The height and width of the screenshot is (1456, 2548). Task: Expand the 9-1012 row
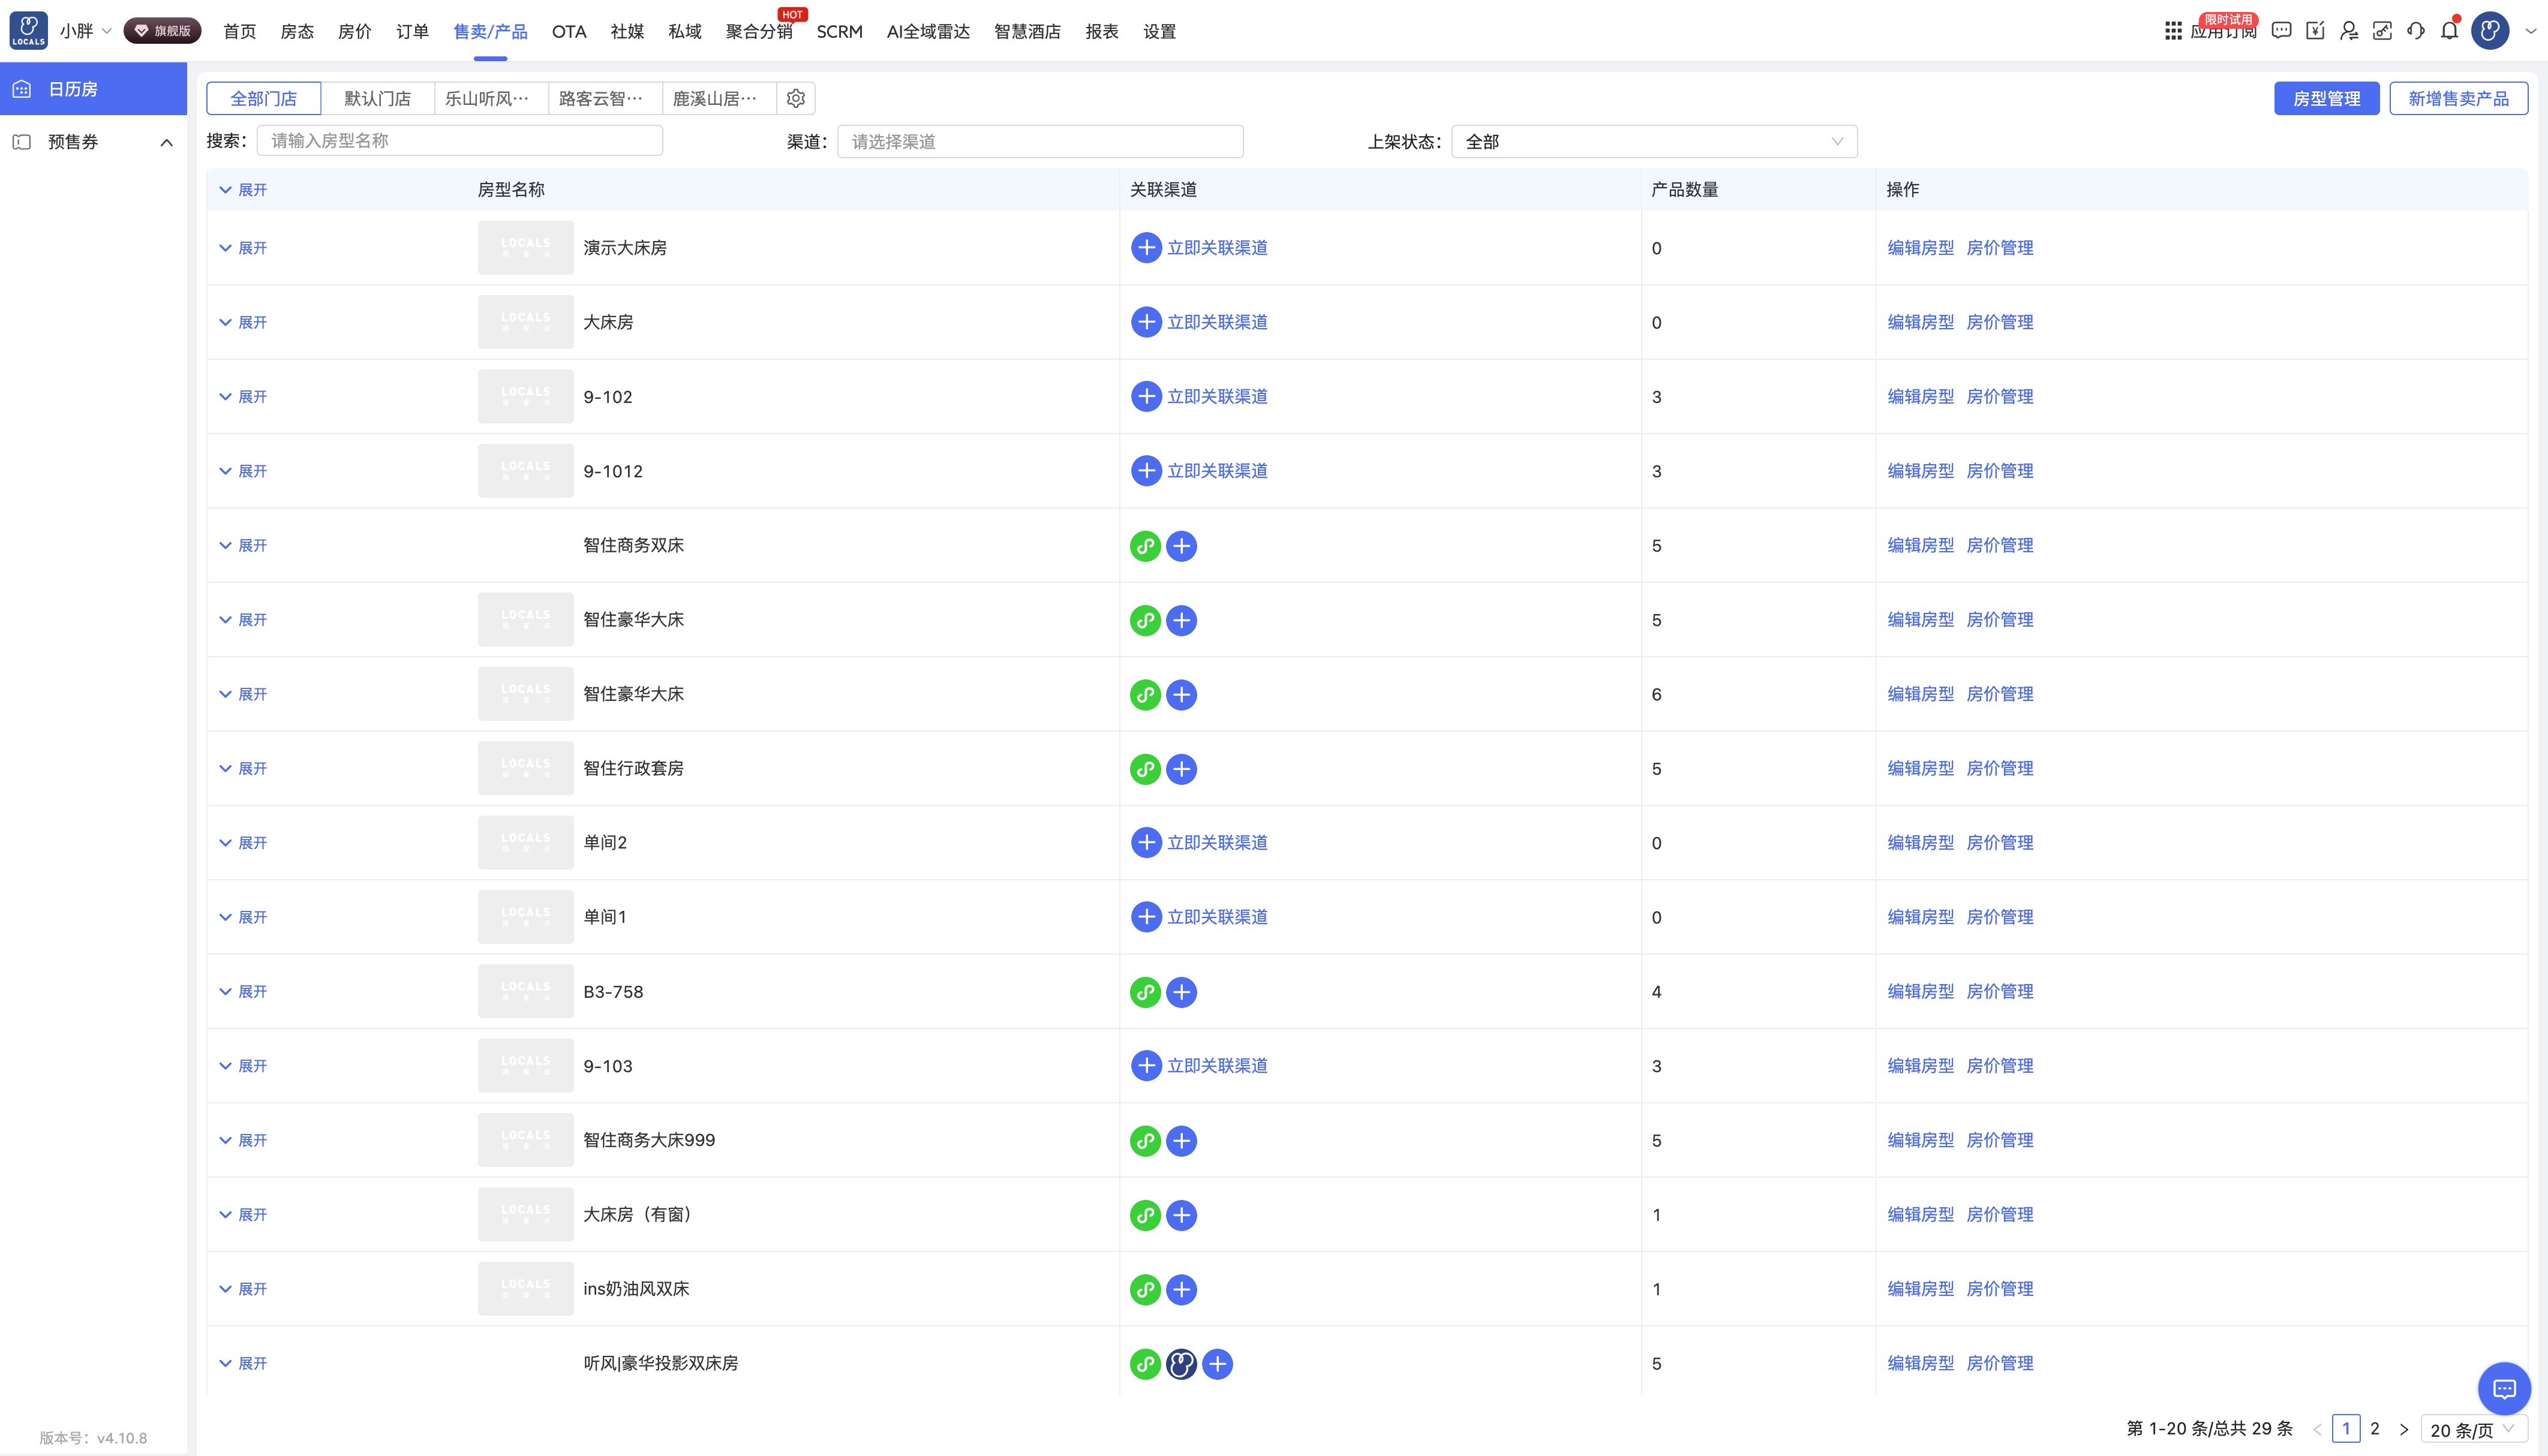tap(243, 471)
